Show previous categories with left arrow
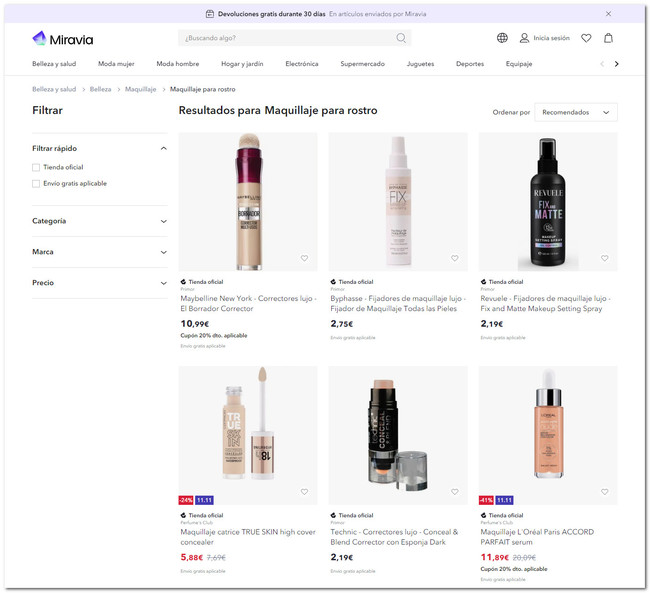 click(602, 64)
